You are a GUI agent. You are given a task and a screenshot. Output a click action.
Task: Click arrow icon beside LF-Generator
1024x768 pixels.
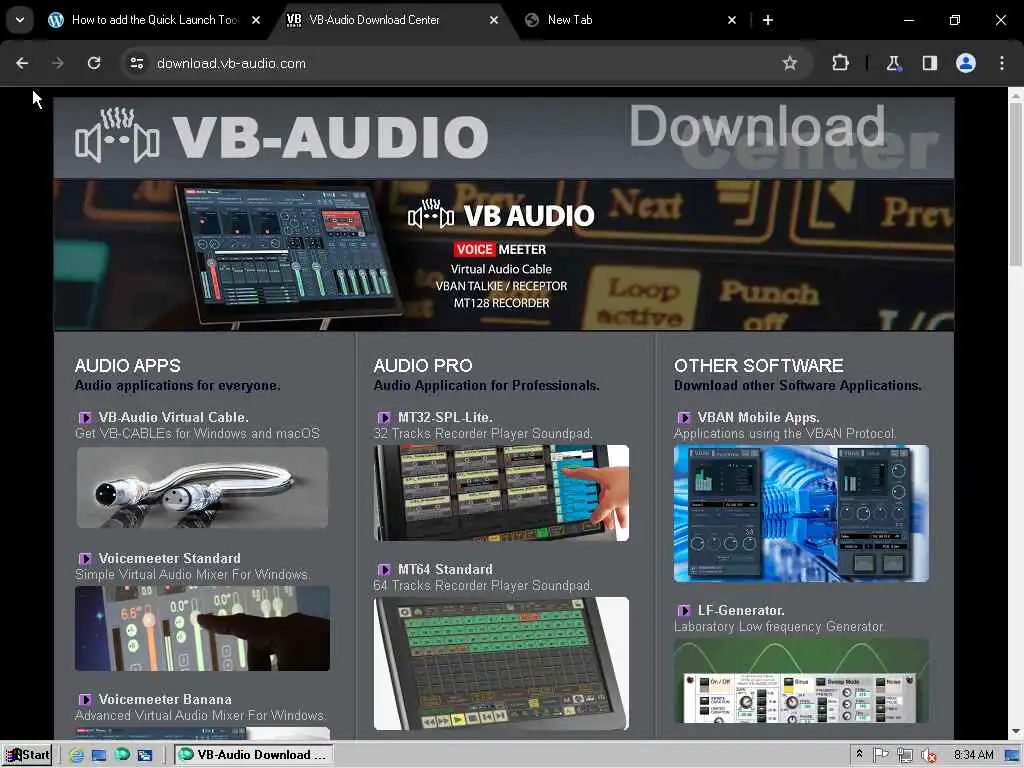click(684, 611)
